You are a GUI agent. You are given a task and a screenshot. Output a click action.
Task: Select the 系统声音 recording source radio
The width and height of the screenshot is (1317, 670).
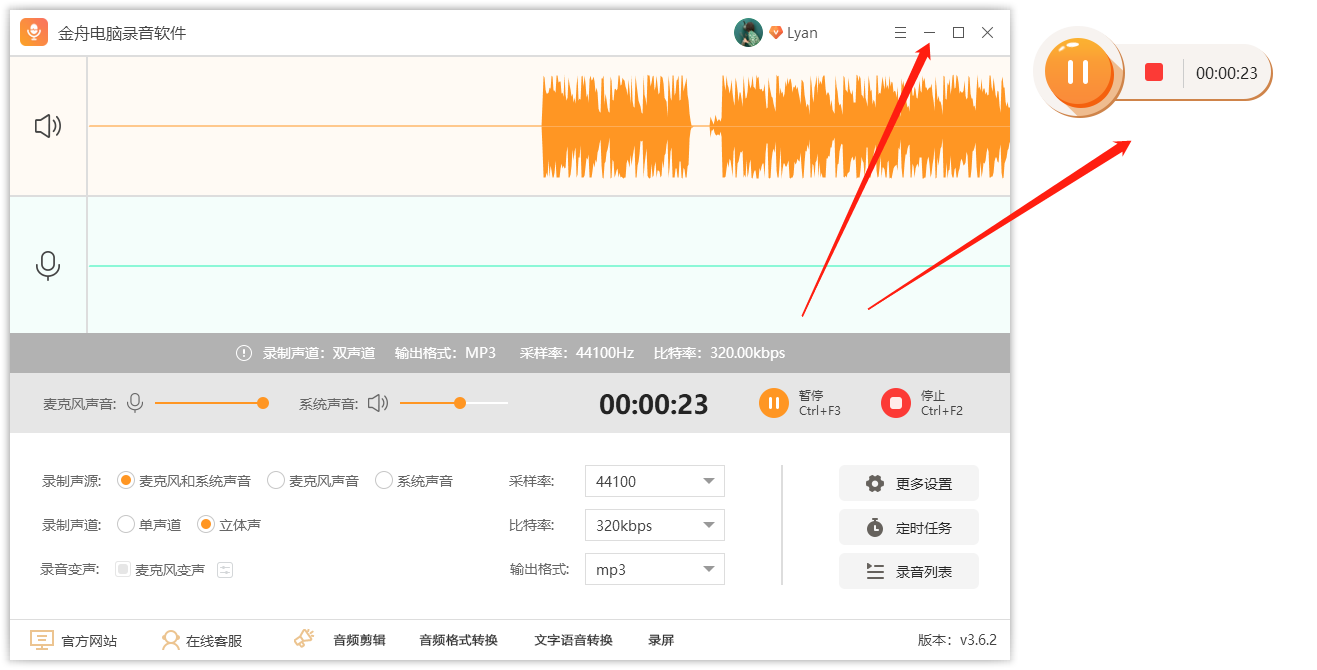384,481
